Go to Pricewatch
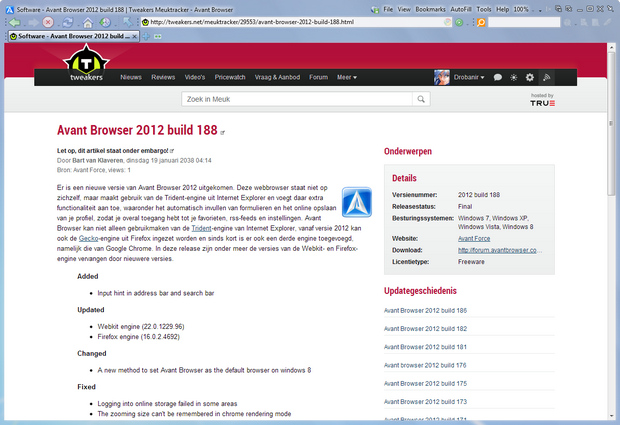Image resolution: width=620 pixels, height=425 pixels. (230, 77)
